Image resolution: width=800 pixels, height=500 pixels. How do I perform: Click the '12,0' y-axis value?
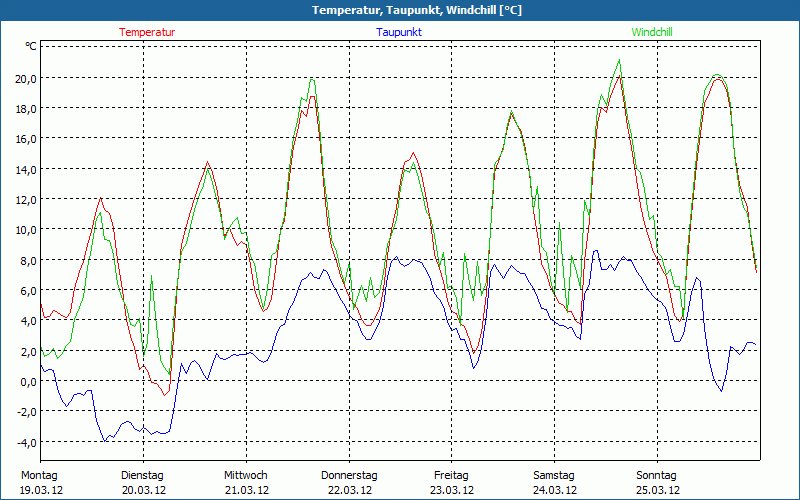point(26,199)
